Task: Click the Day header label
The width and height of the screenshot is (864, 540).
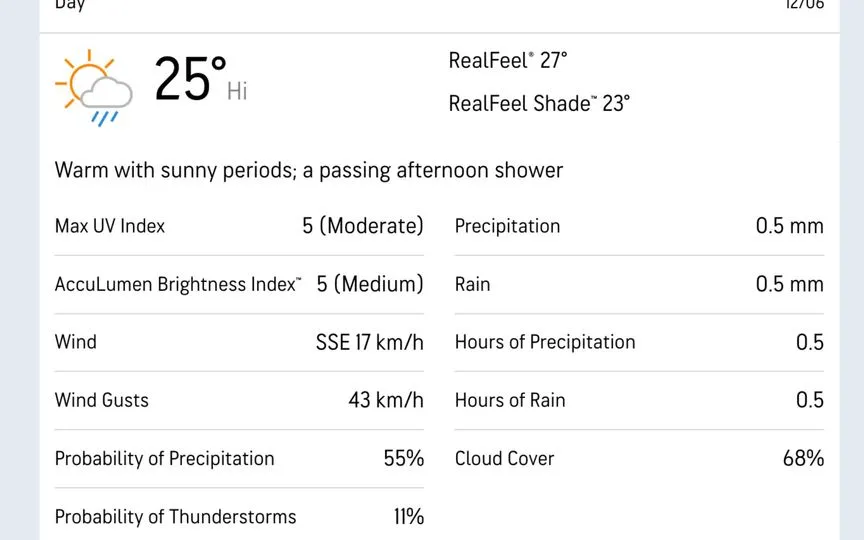Action: (x=70, y=5)
